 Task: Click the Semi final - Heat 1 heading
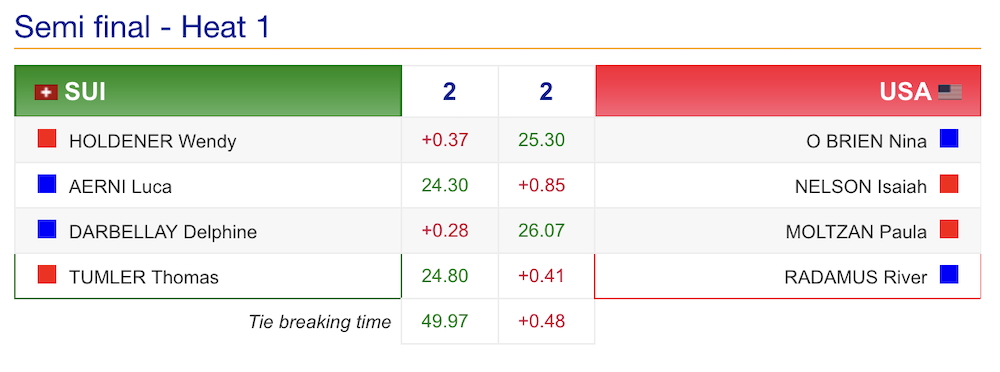click(142, 27)
